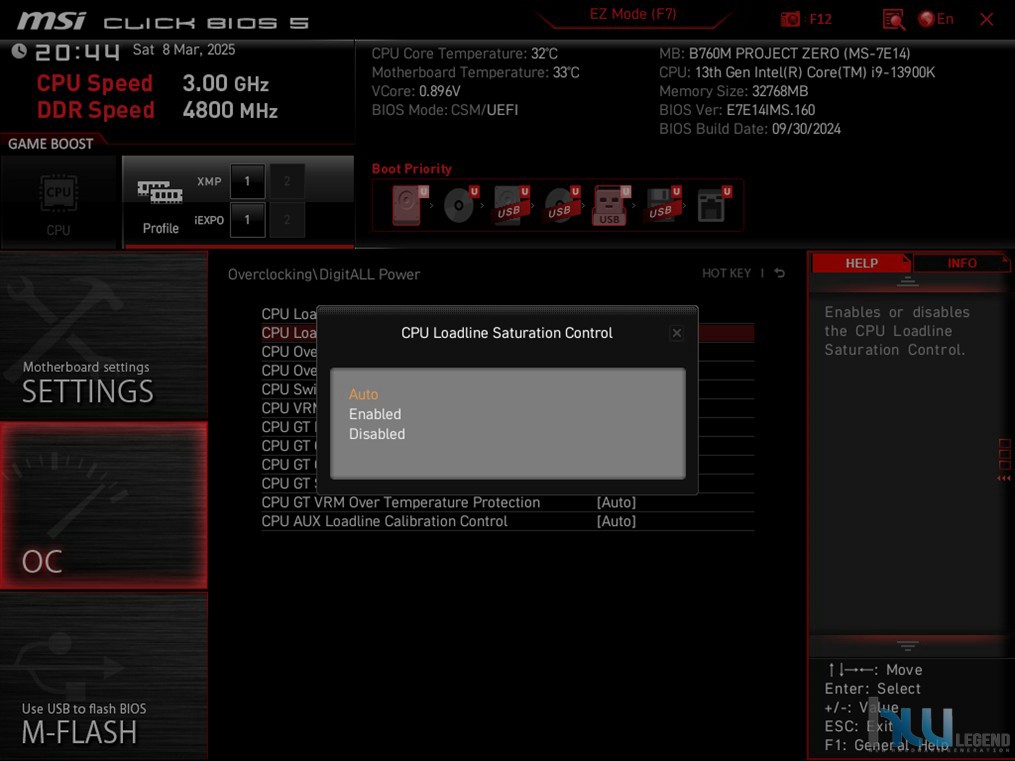
Task: Switch to EZ Mode (F7)
Action: pos(632,14)
